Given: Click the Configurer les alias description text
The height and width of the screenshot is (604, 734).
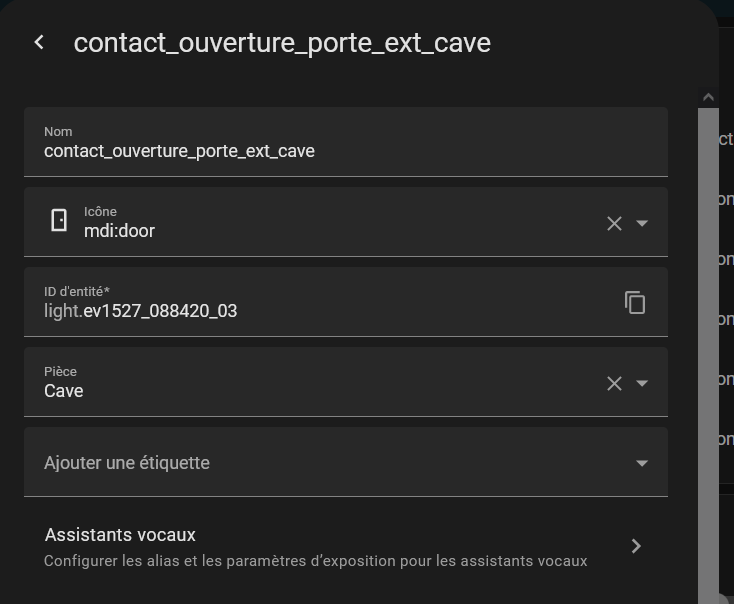Looking at the screenshot, I should [x=315, y=561].
